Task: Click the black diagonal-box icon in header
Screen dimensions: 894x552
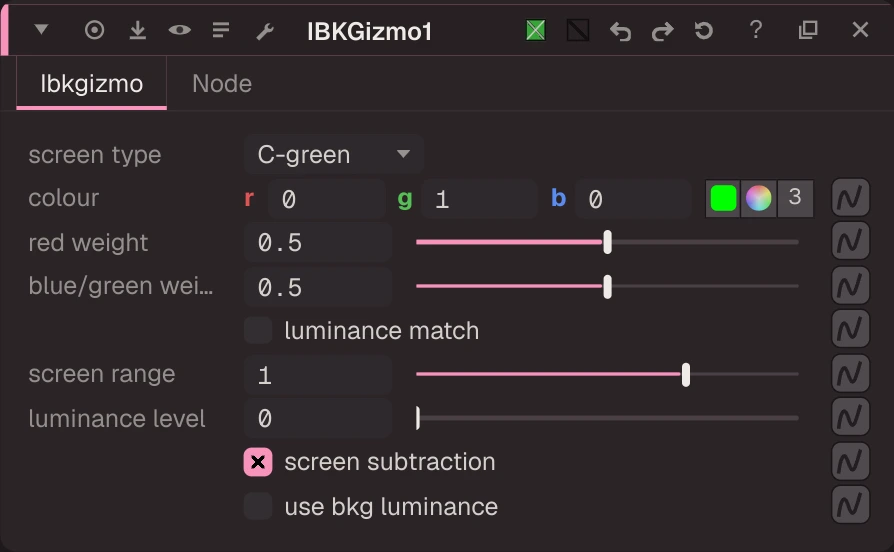Action: pos(578,30)
